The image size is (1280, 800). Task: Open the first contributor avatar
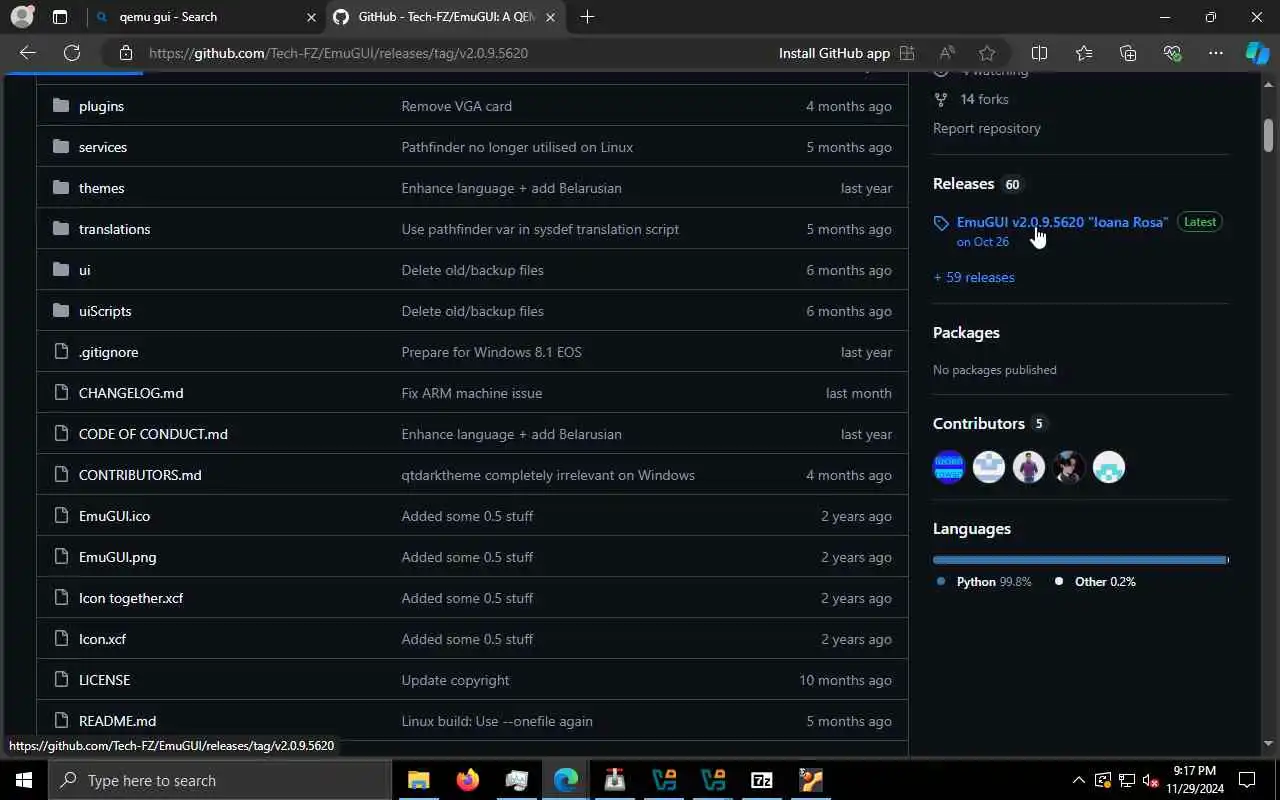click(x=949, y=467)
